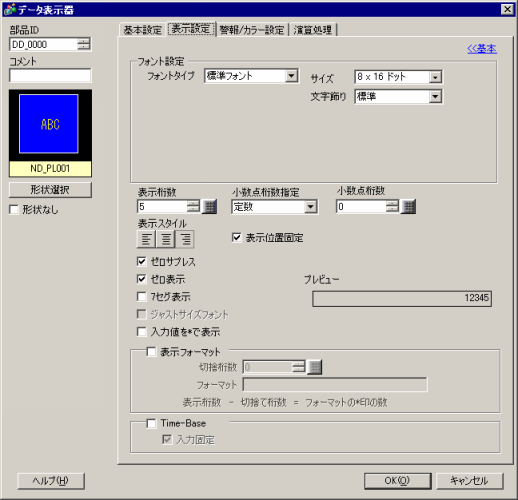Viewport: 518px width, 500px height.
Task: Click the spinner arrows on 表示桁数 field
Action: tap(193, 207)
